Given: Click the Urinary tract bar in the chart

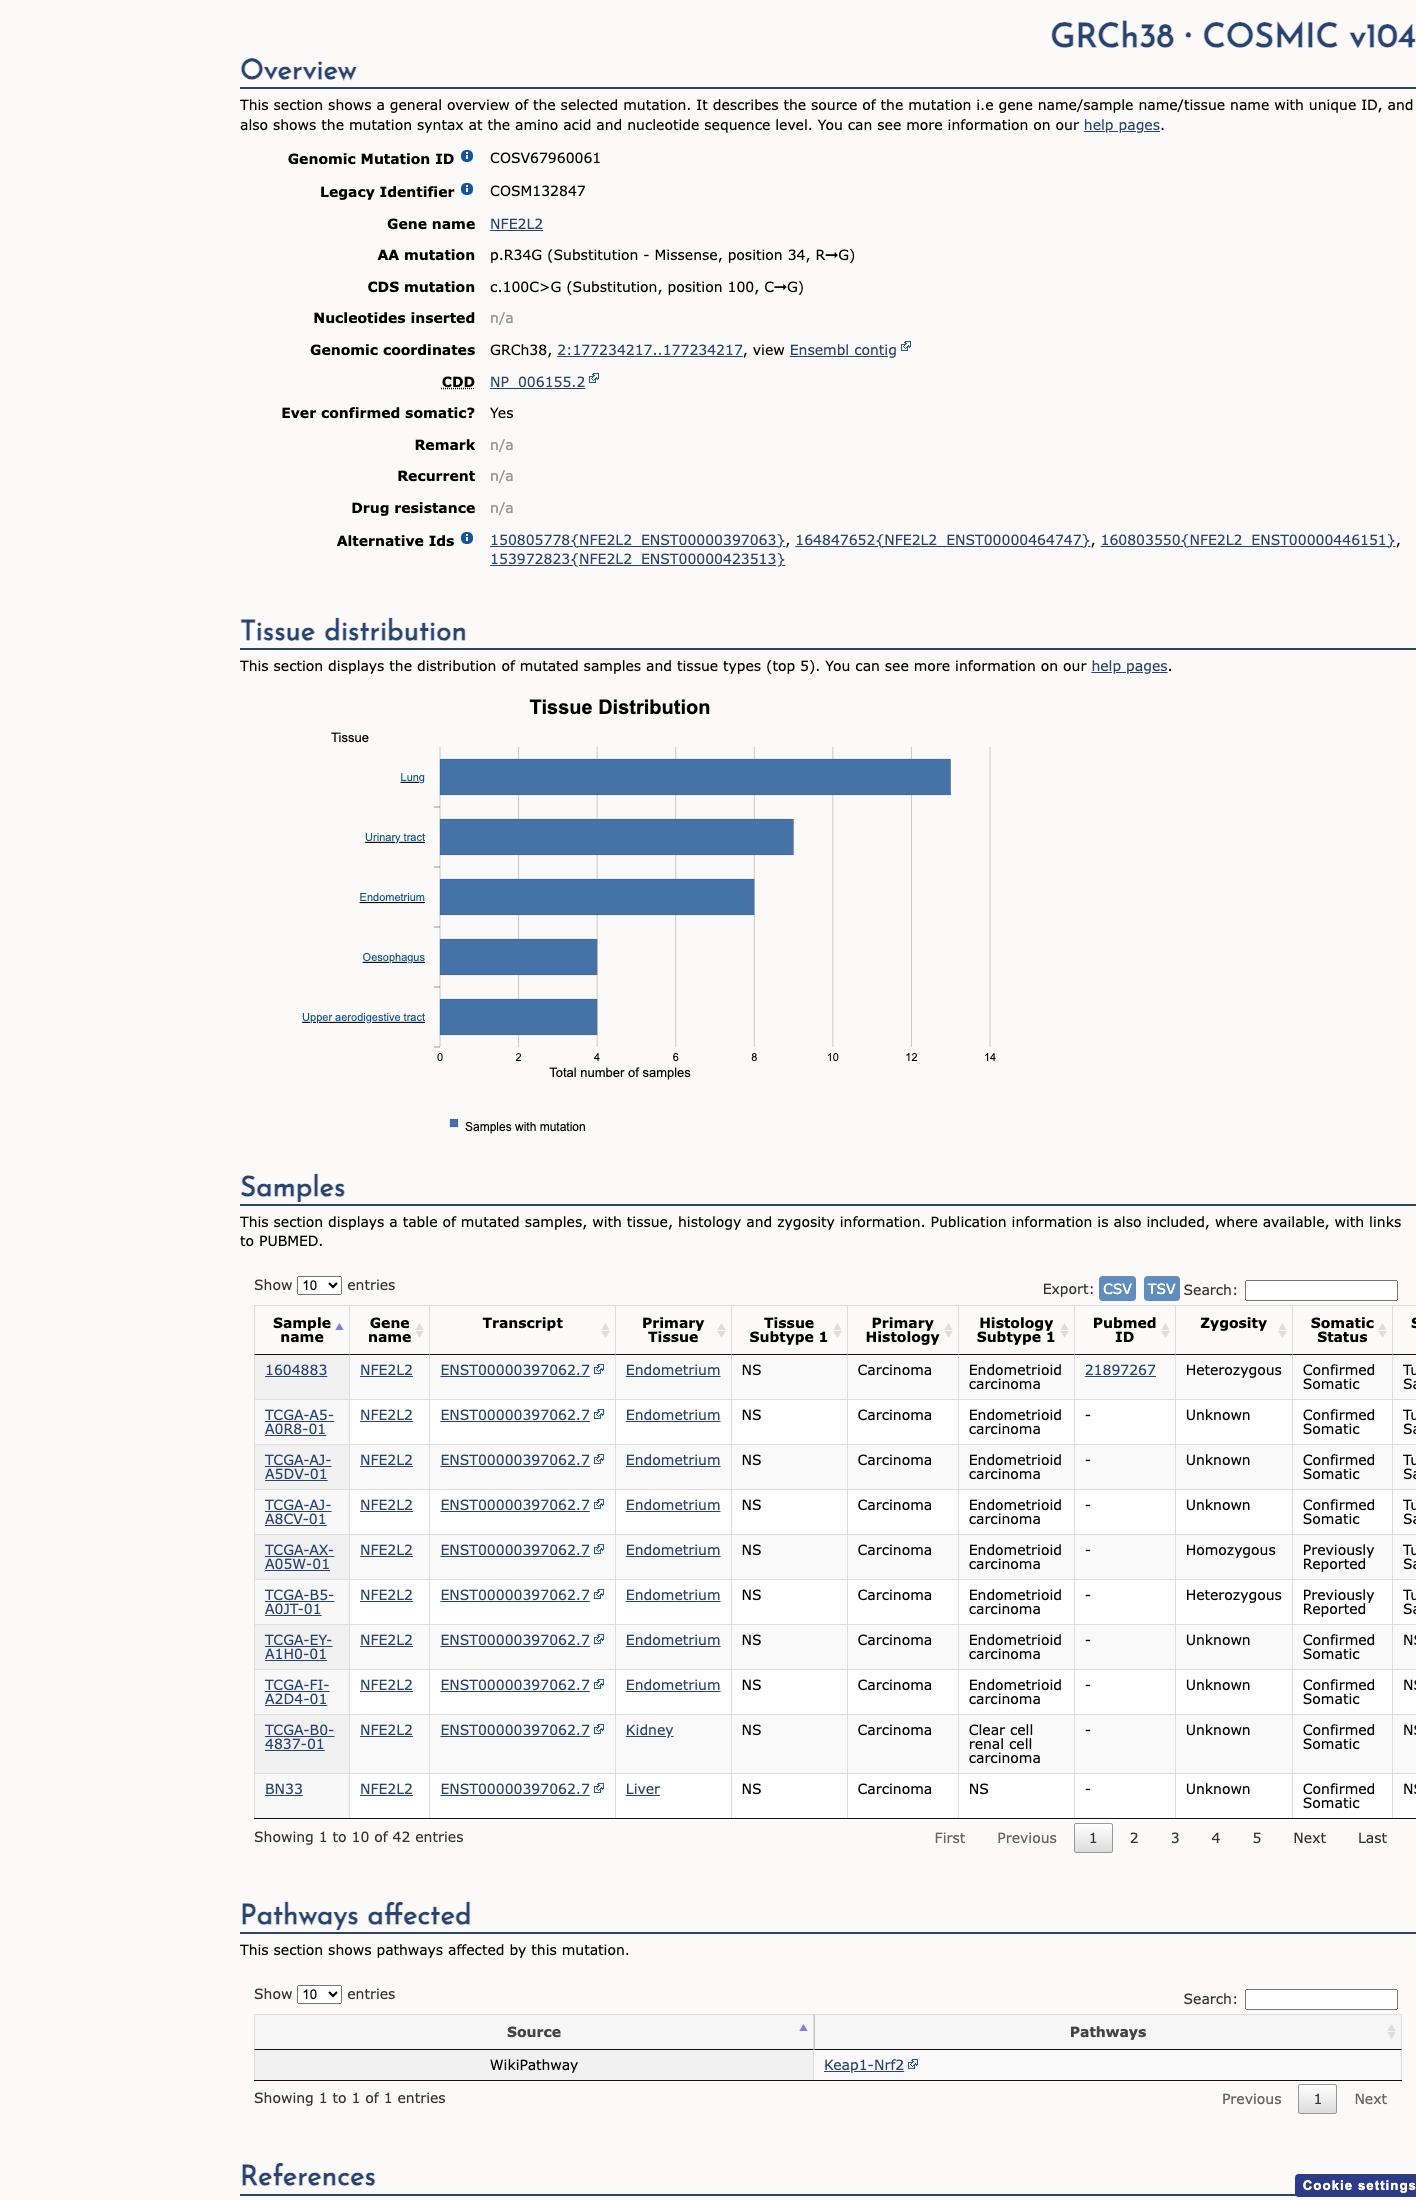Looking at the screenshot, I should click(x=617, y=837).
